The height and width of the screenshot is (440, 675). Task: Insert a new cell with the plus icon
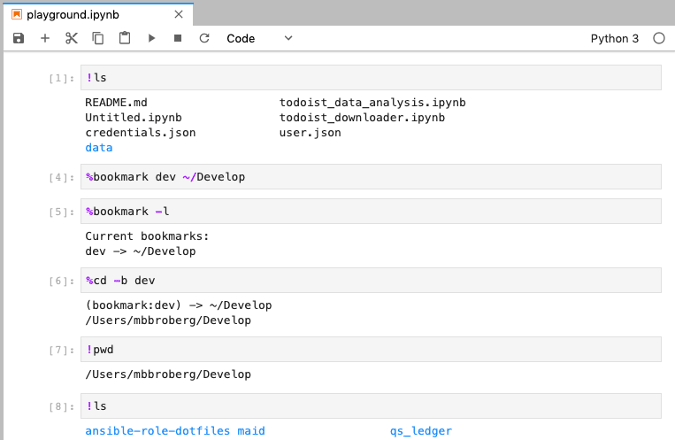click(45, 38)
